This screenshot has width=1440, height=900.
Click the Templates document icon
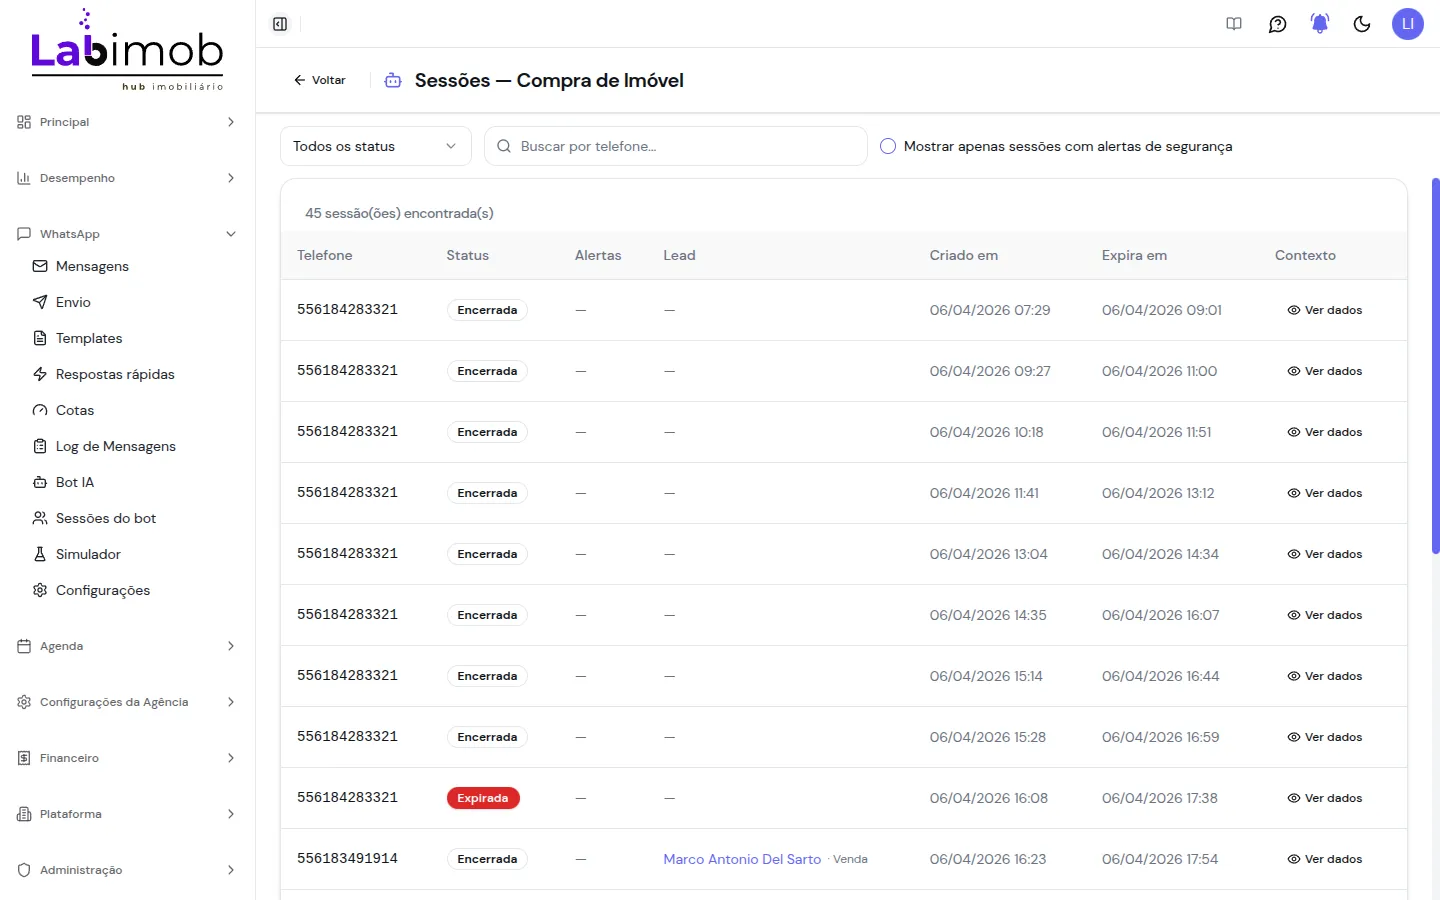click(x=40, y=338)
